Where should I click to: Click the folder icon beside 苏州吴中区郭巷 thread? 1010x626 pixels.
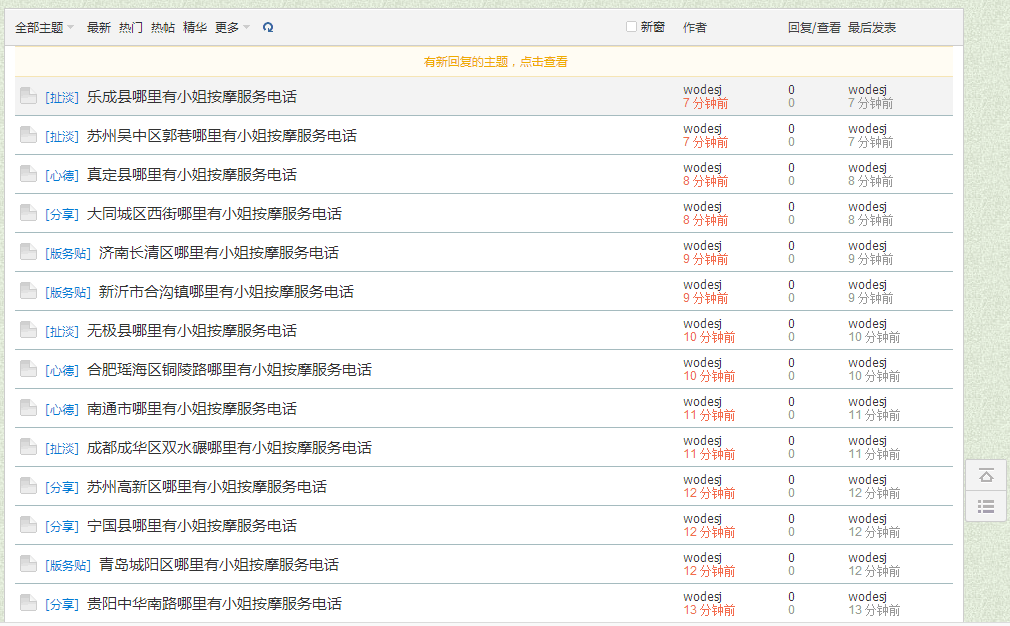coord(28,135)
